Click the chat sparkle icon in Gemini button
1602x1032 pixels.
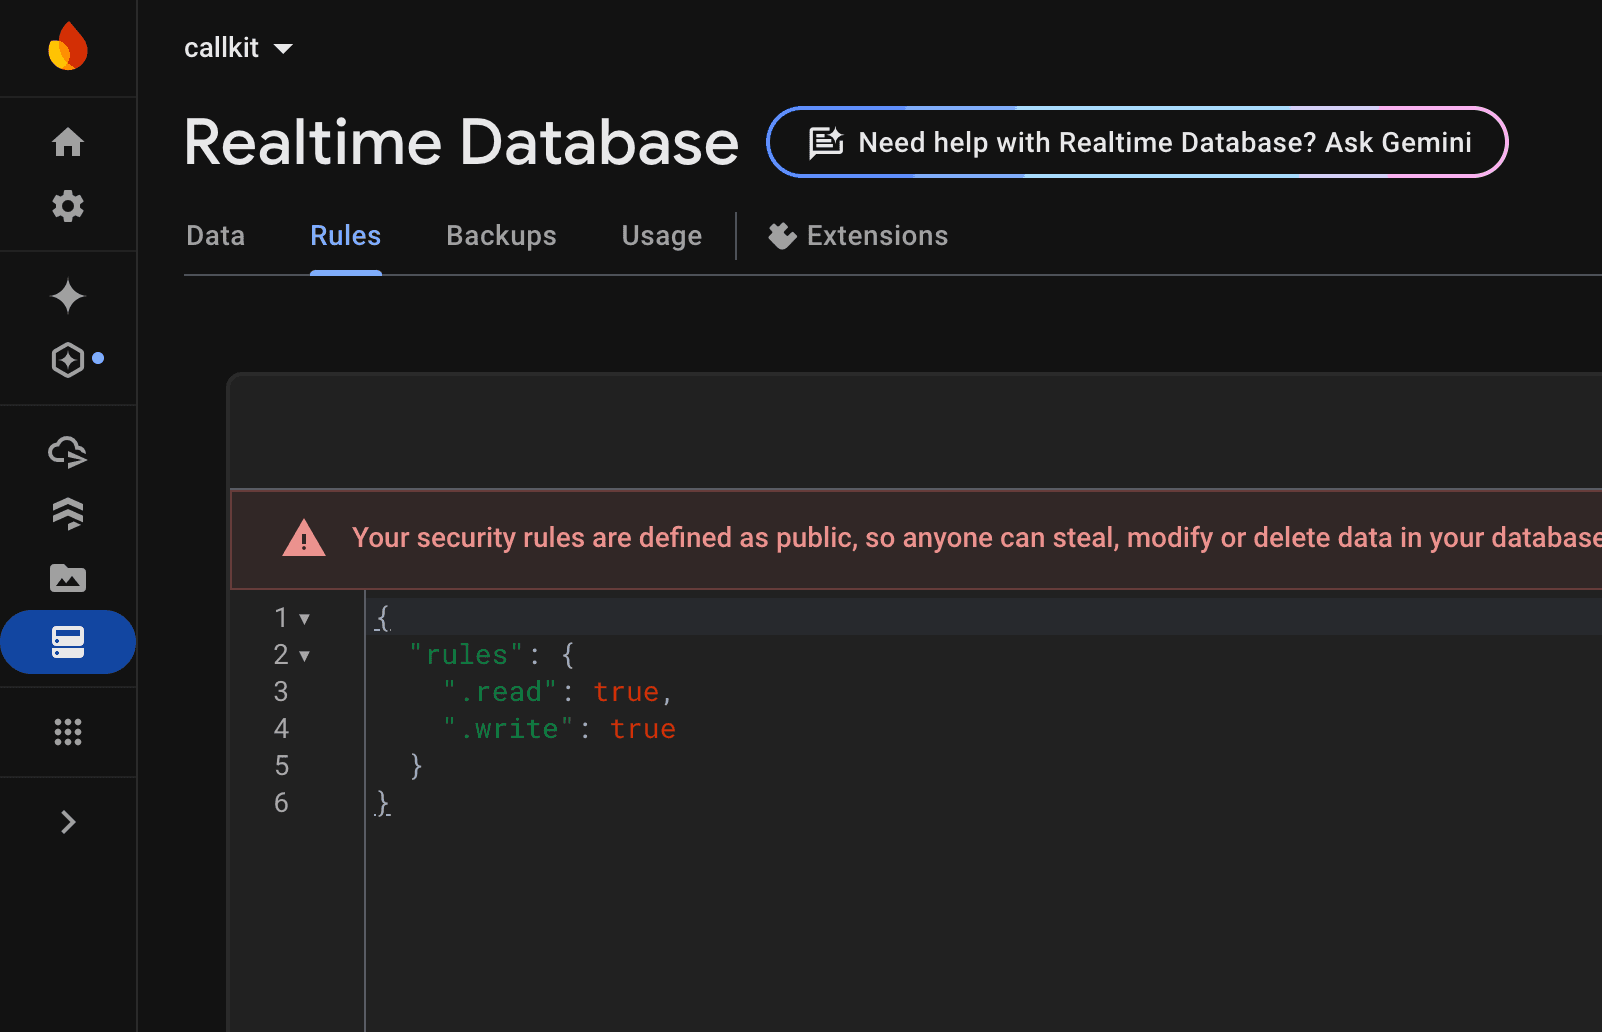pos(826,143)
